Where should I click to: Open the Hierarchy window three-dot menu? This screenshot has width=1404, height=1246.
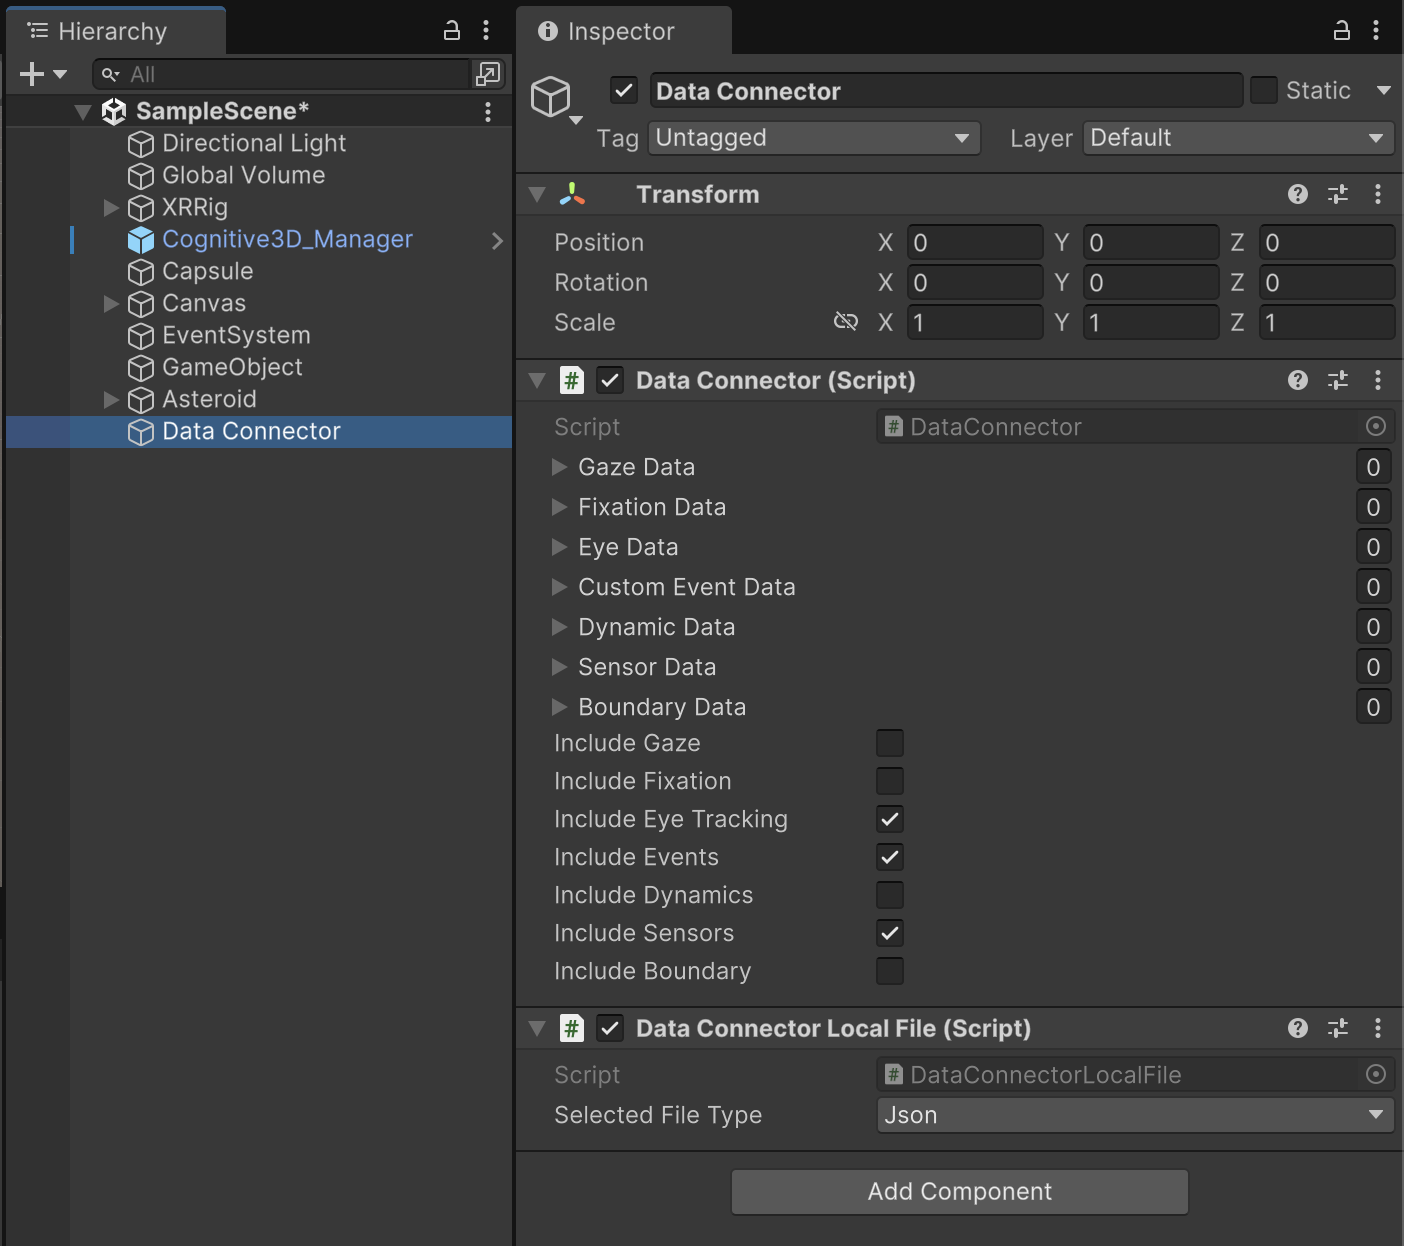487,30
